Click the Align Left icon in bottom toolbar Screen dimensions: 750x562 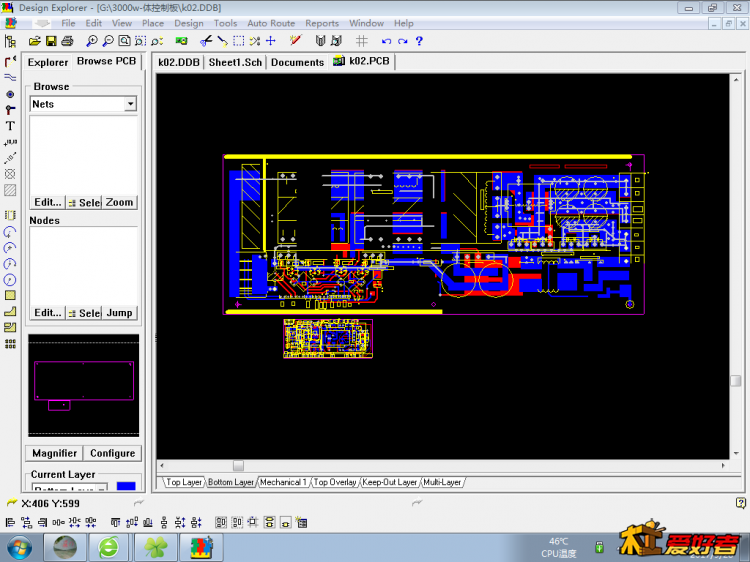11,522
